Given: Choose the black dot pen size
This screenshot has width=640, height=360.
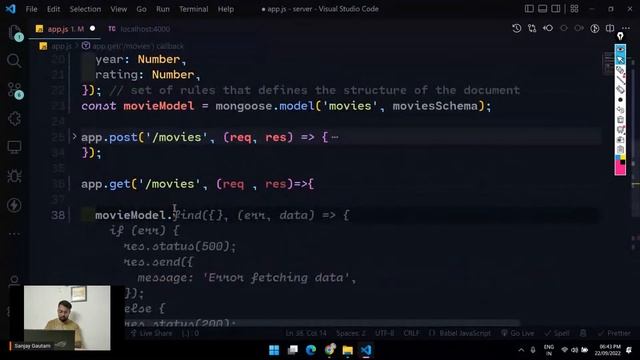Looking at the screenshot, I should (x=620, y=100).
